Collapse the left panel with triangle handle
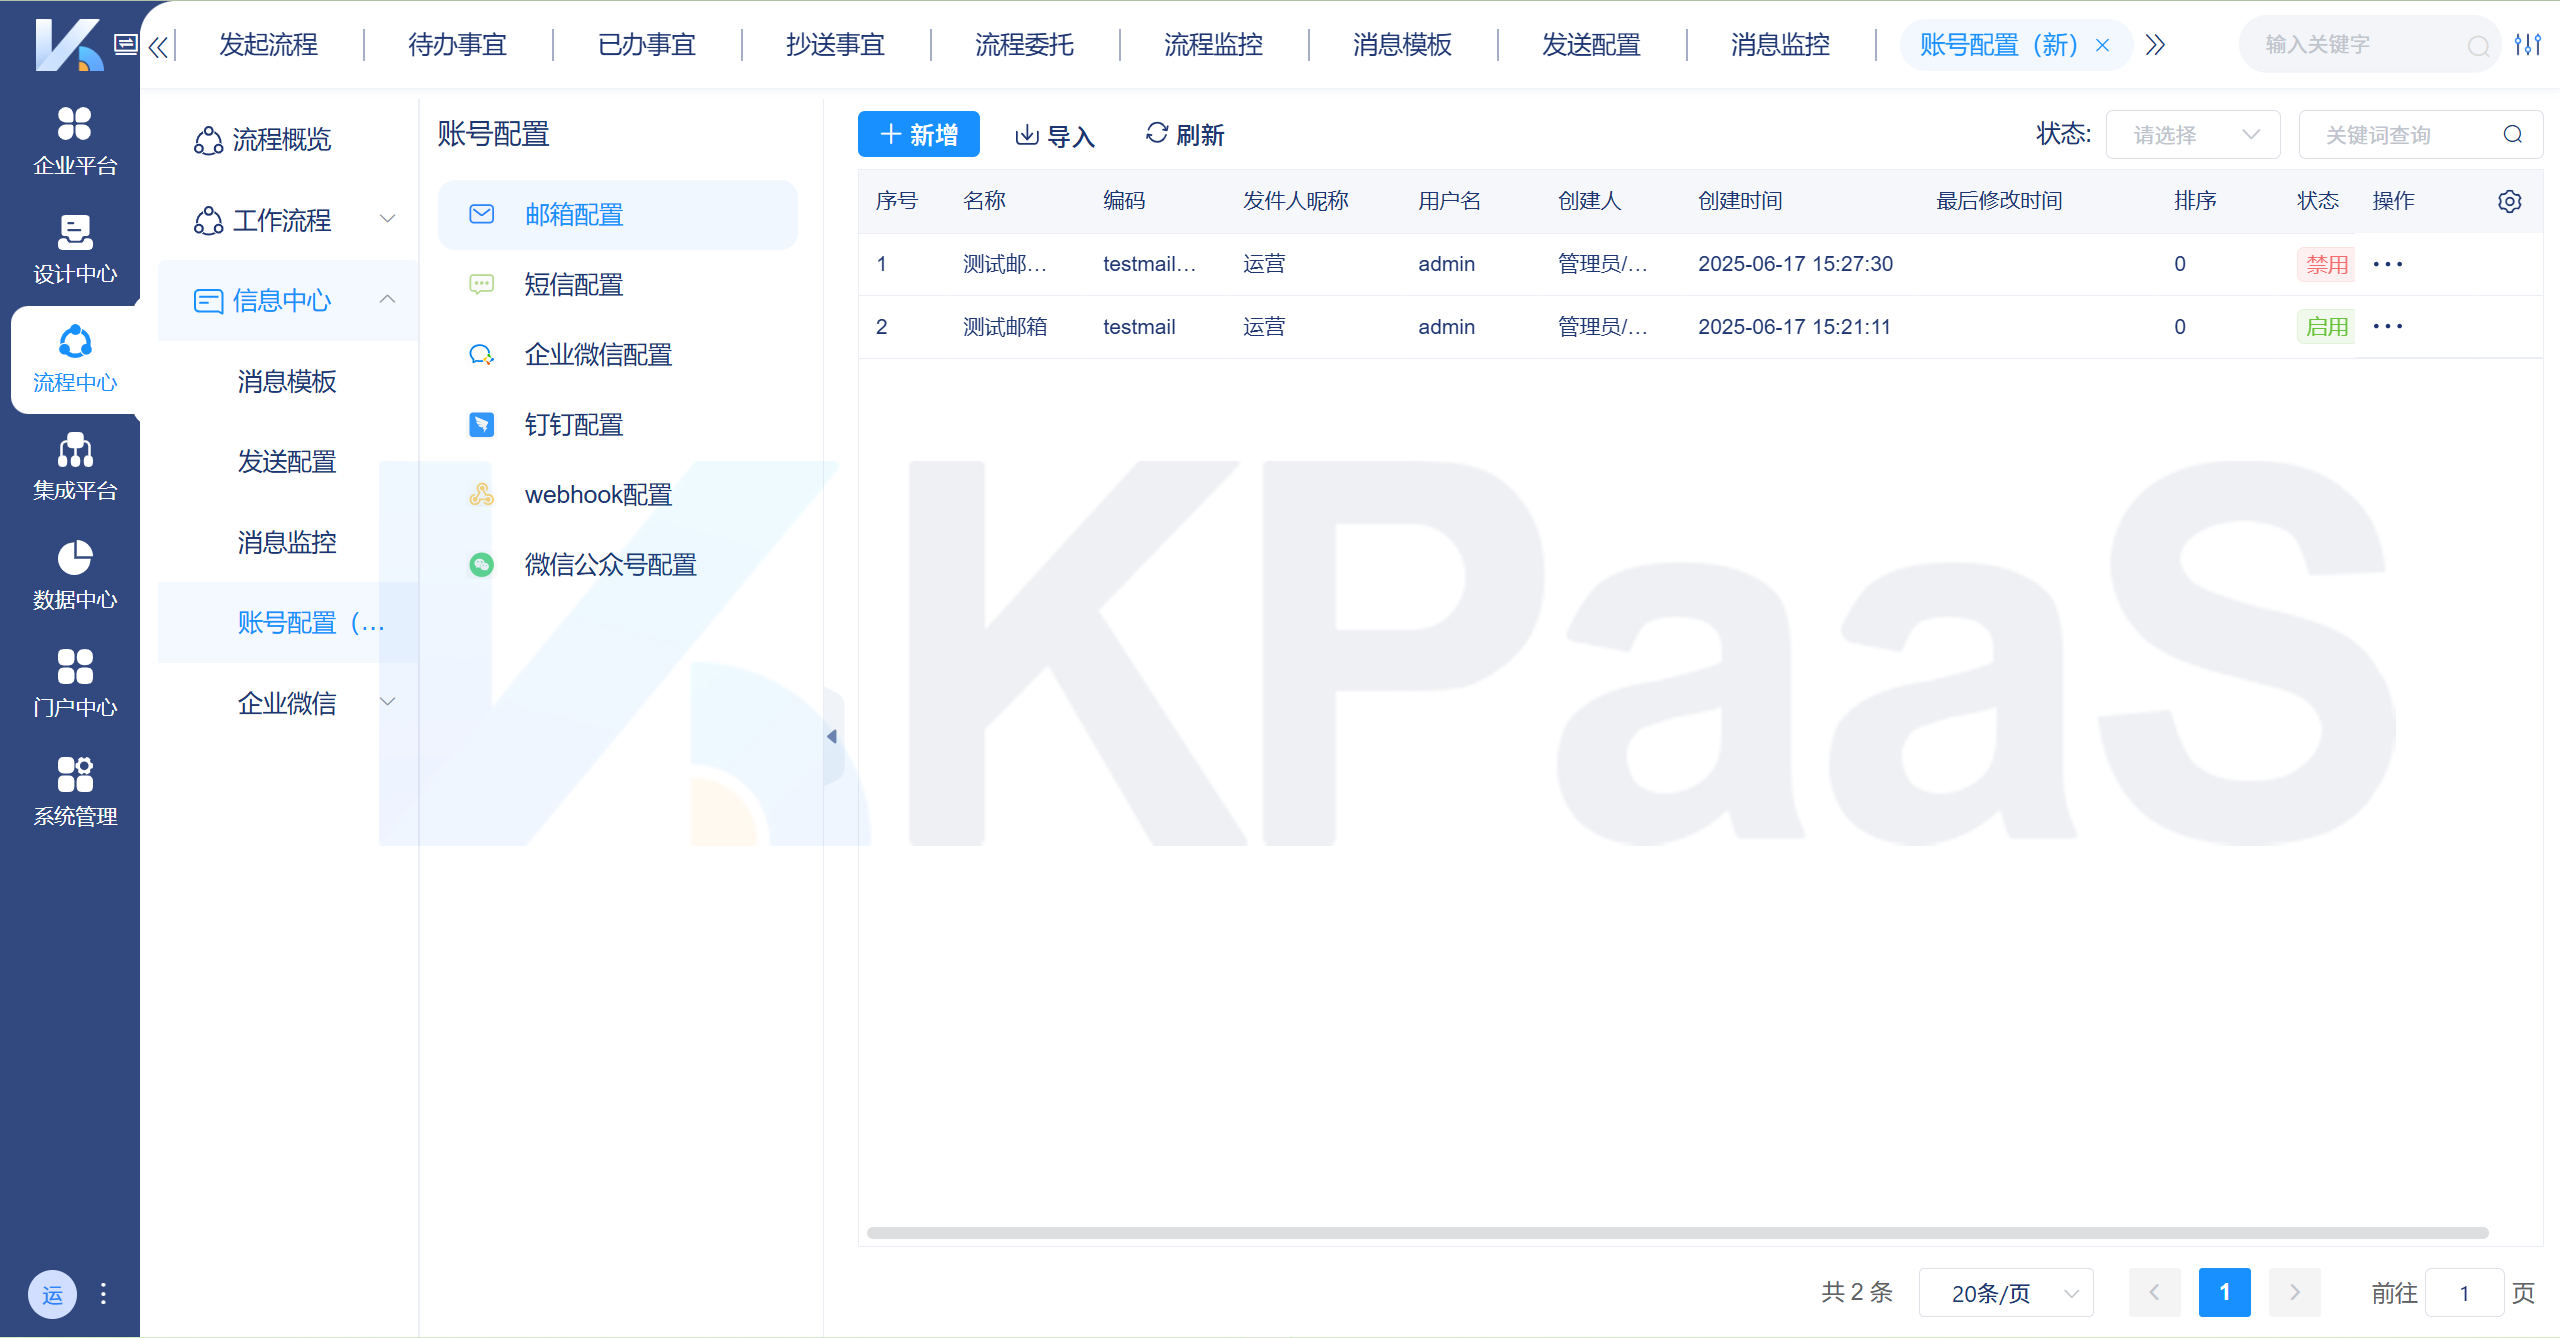The image size is (2560, 1338). [832, 737]
